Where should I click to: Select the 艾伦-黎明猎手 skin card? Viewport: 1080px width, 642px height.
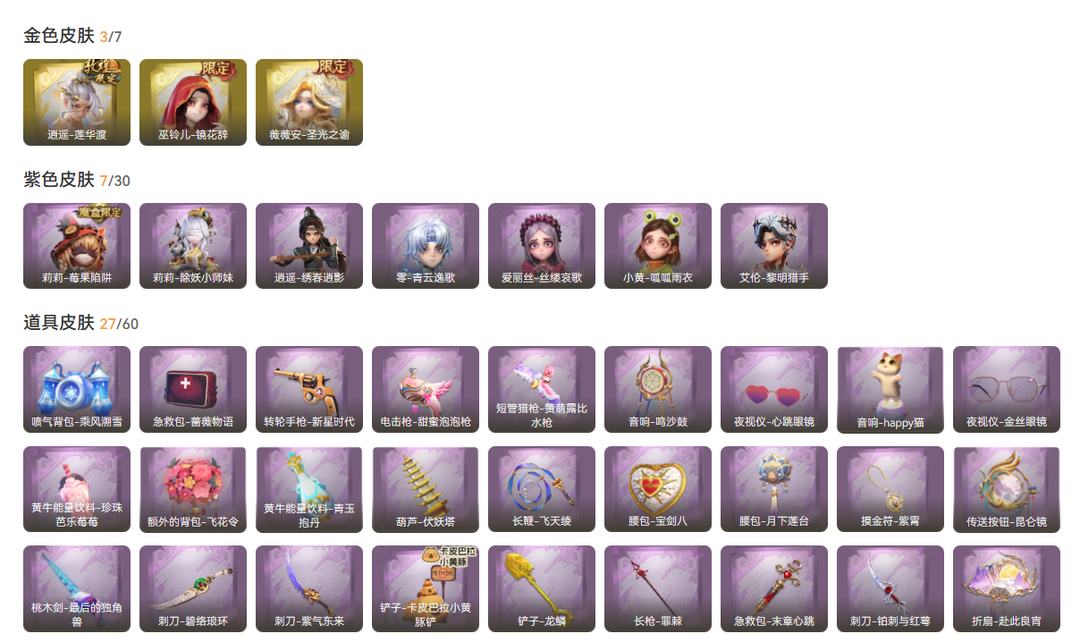pyautogui.click(x=774, y=246)
